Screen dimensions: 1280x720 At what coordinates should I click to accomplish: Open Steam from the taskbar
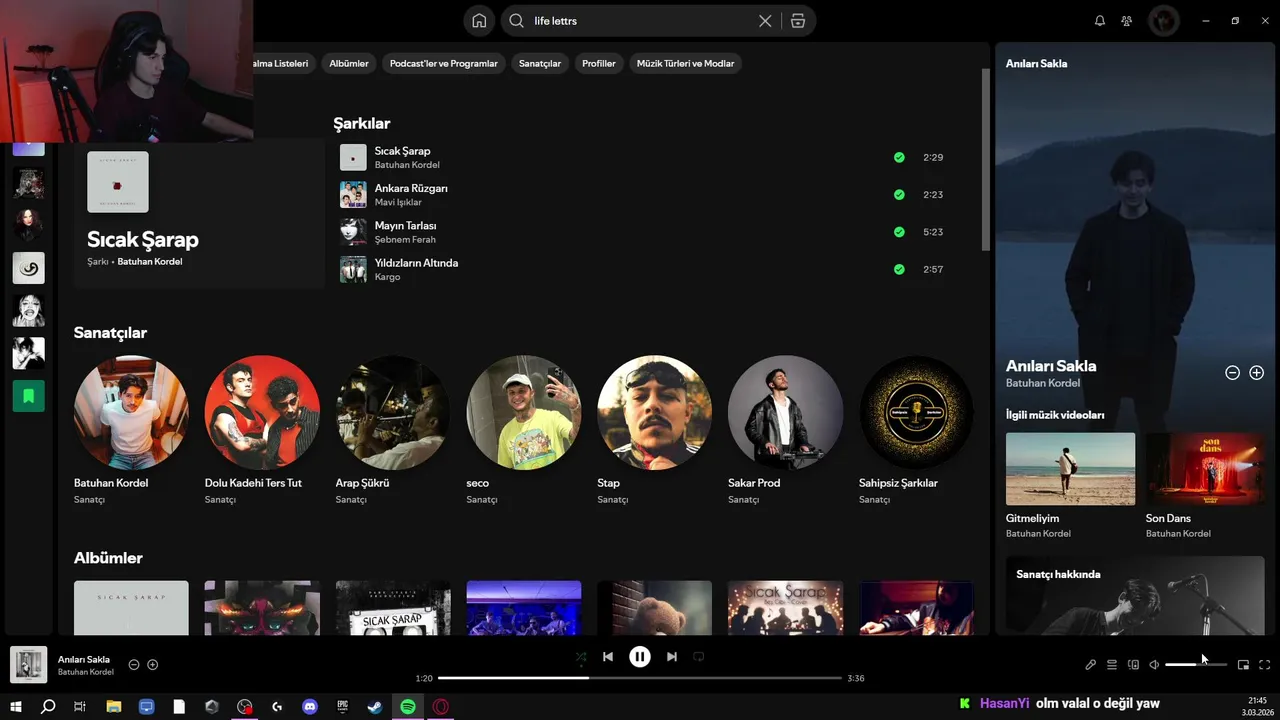[x=375, y=706]
